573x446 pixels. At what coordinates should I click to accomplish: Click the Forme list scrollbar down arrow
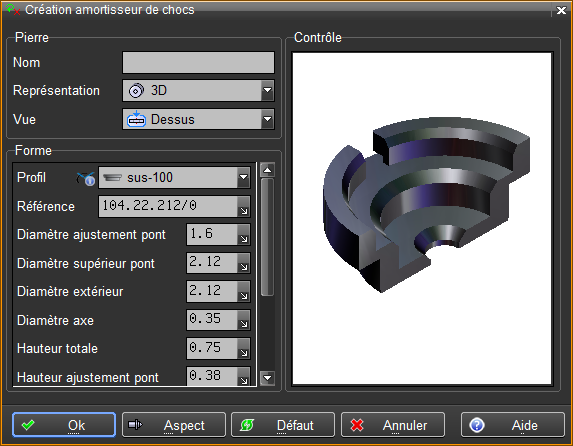(x=267, y=378)
